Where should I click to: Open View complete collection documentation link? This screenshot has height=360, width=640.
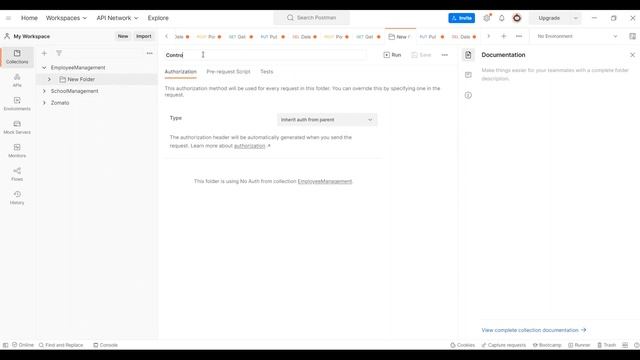tap(533, 330)
